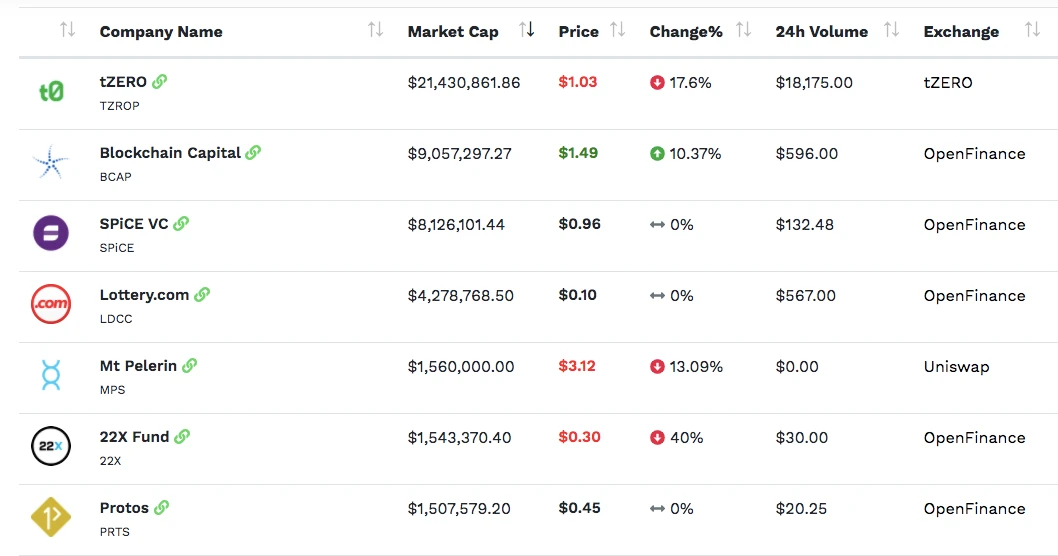Open the Blockchain Capital company link
Image resolution: width=1058 pixels, height=556 pixels.
170,152
